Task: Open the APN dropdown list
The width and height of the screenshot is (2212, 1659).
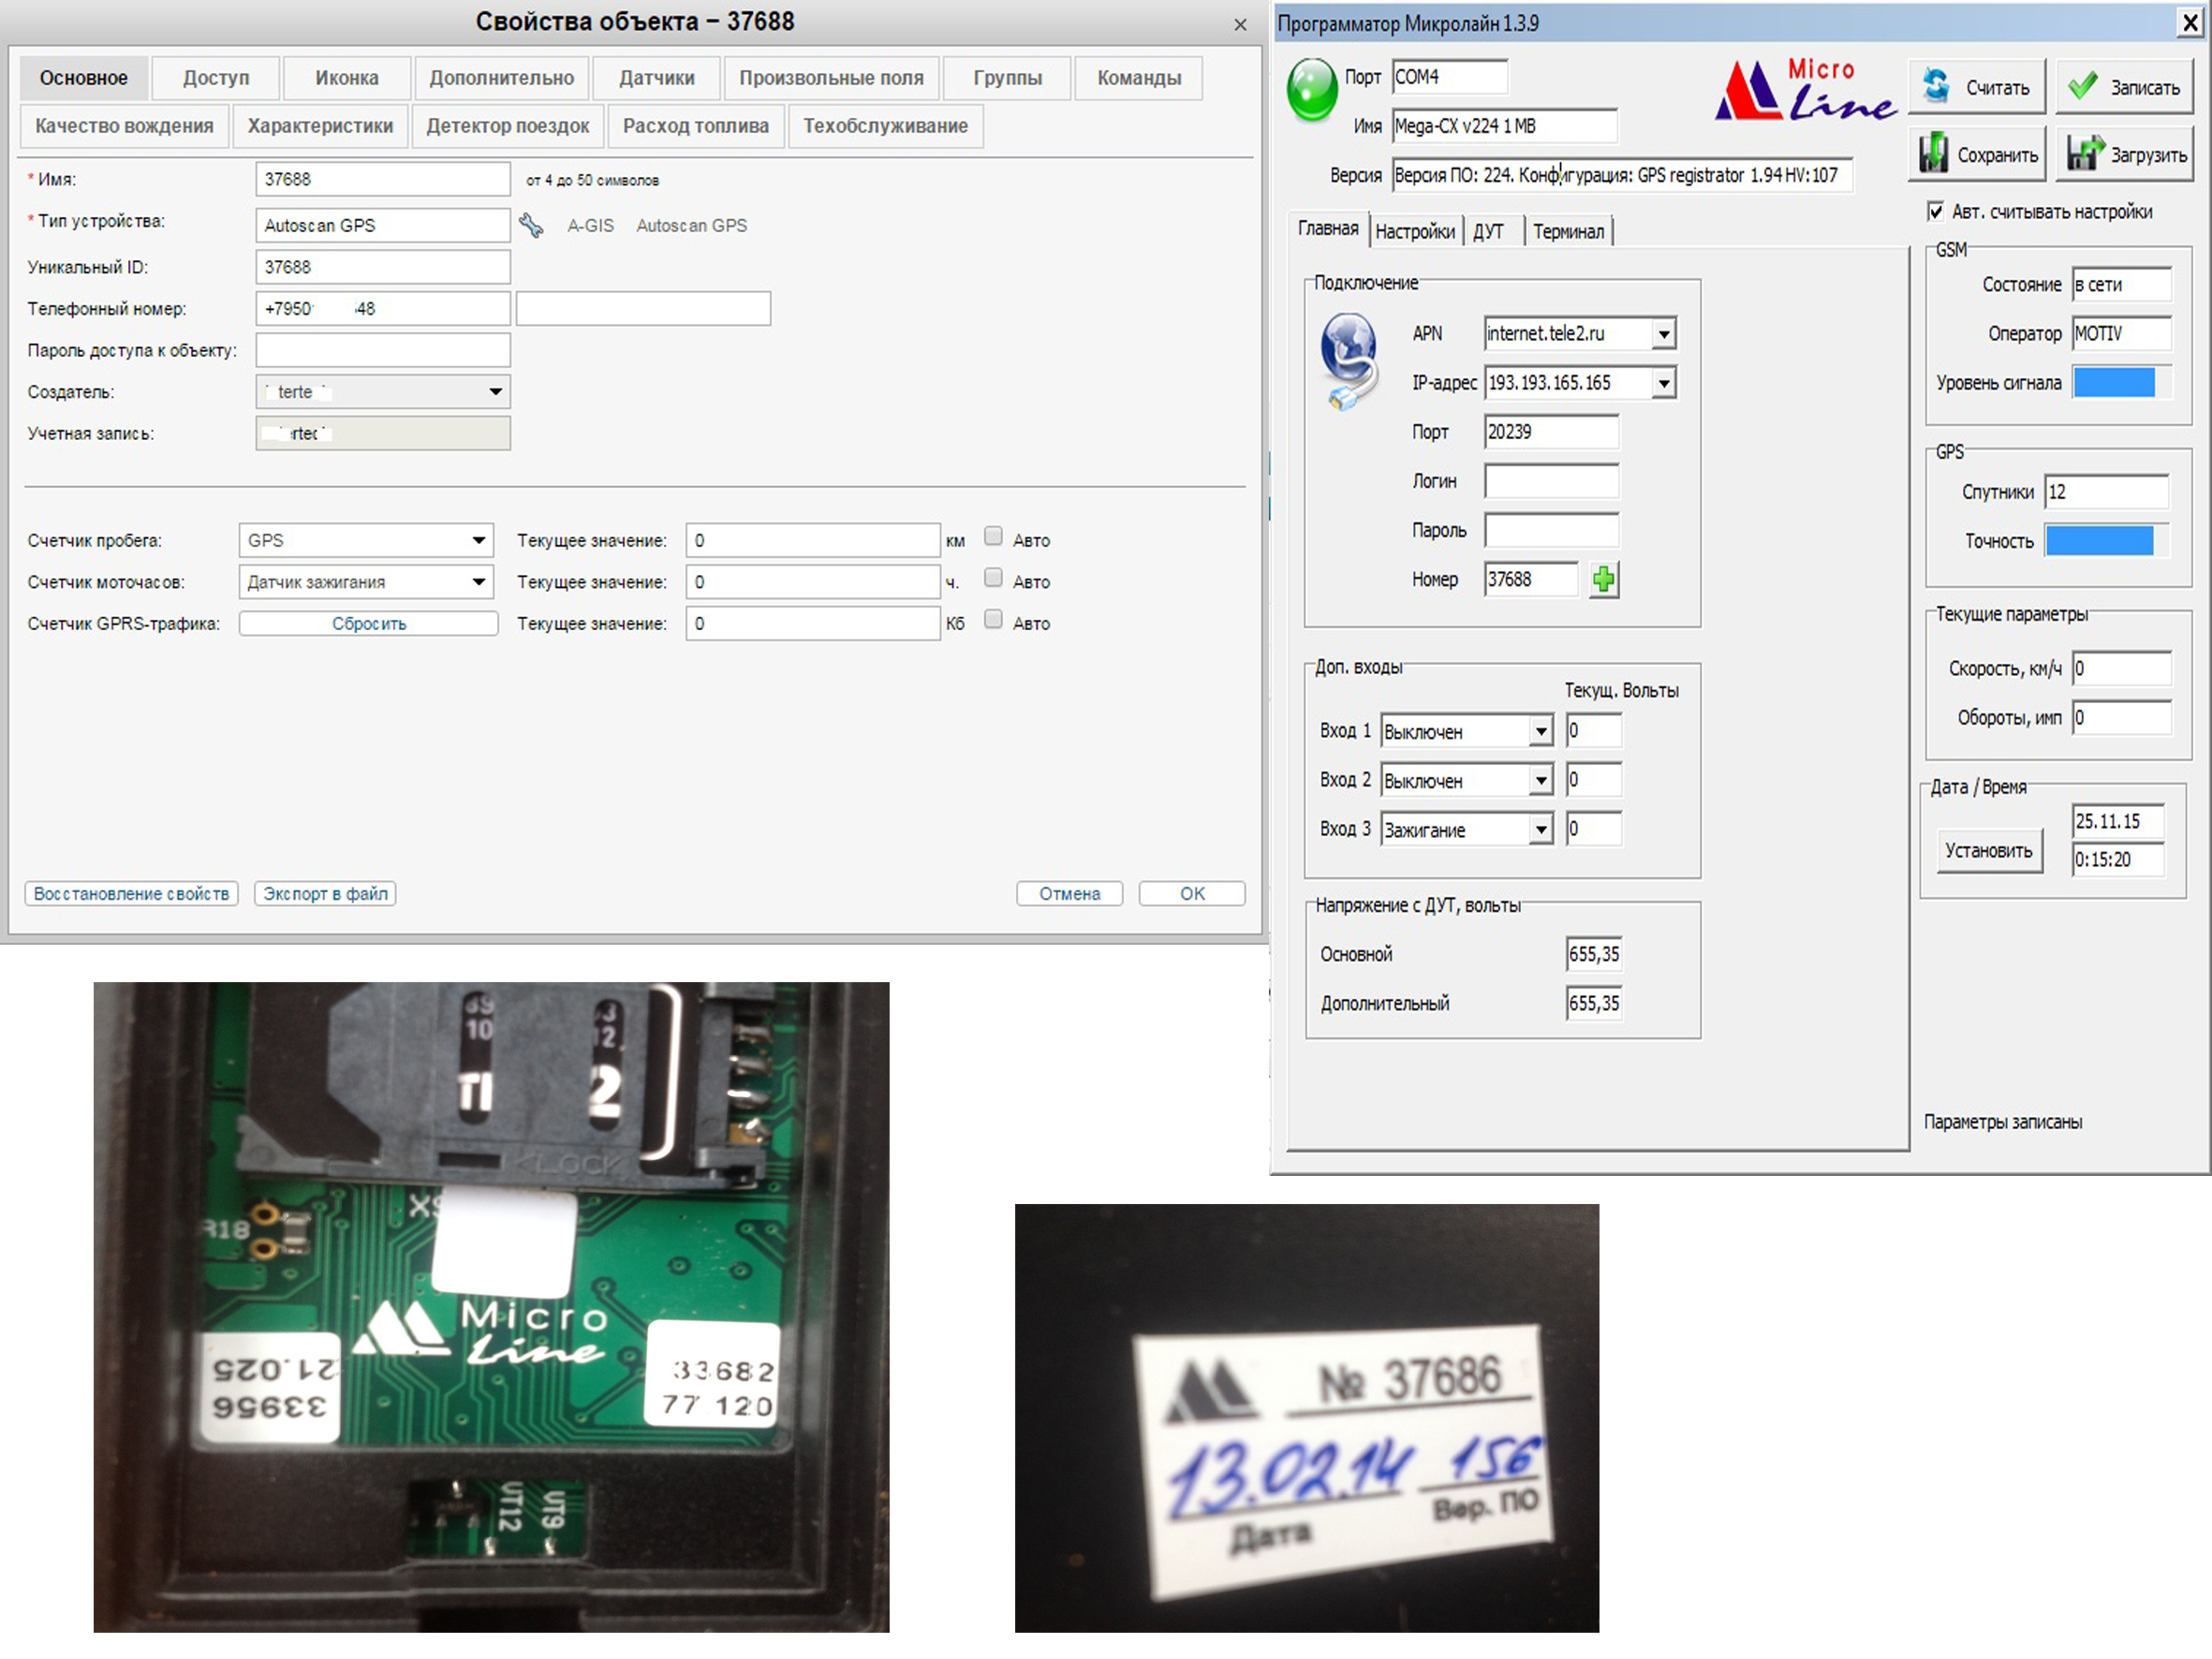Action: tap(1663, 334)
